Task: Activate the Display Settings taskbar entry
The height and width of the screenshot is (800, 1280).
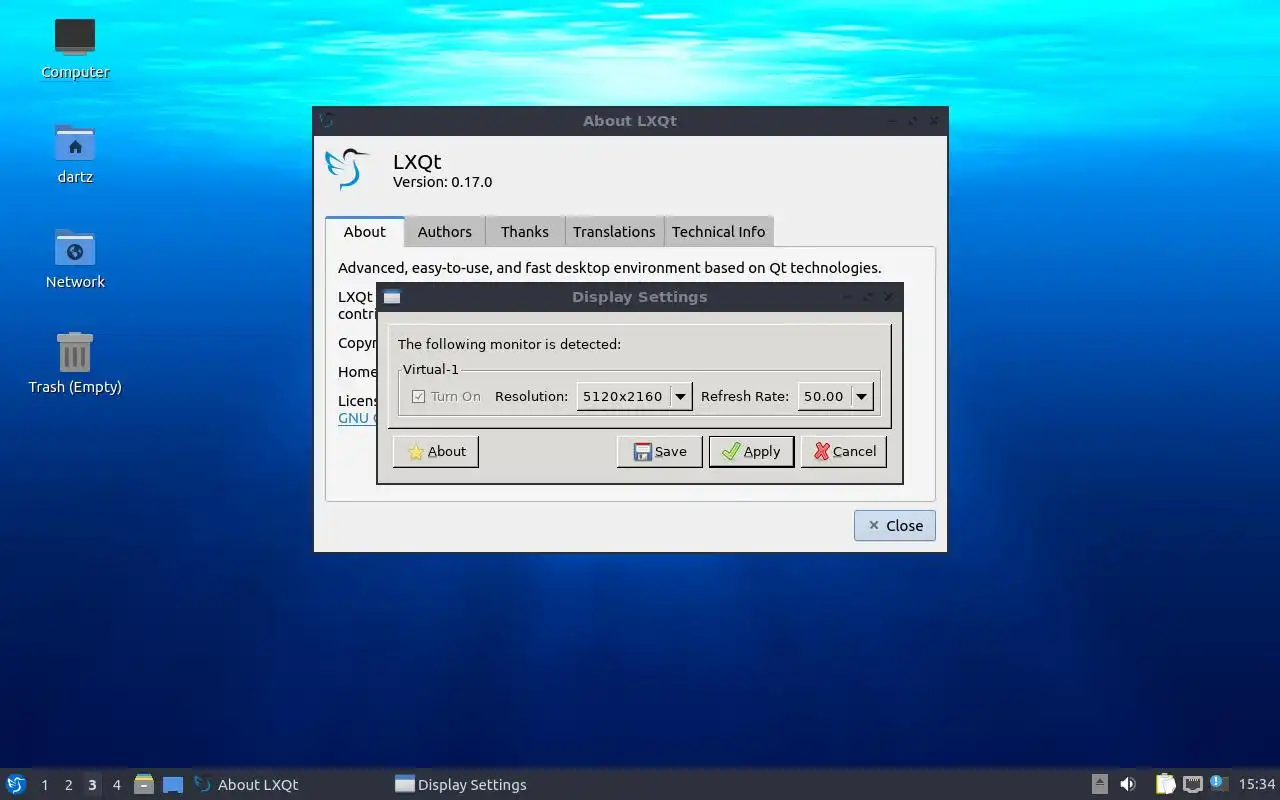Action: pyautogui.click(x=490, y=784)
